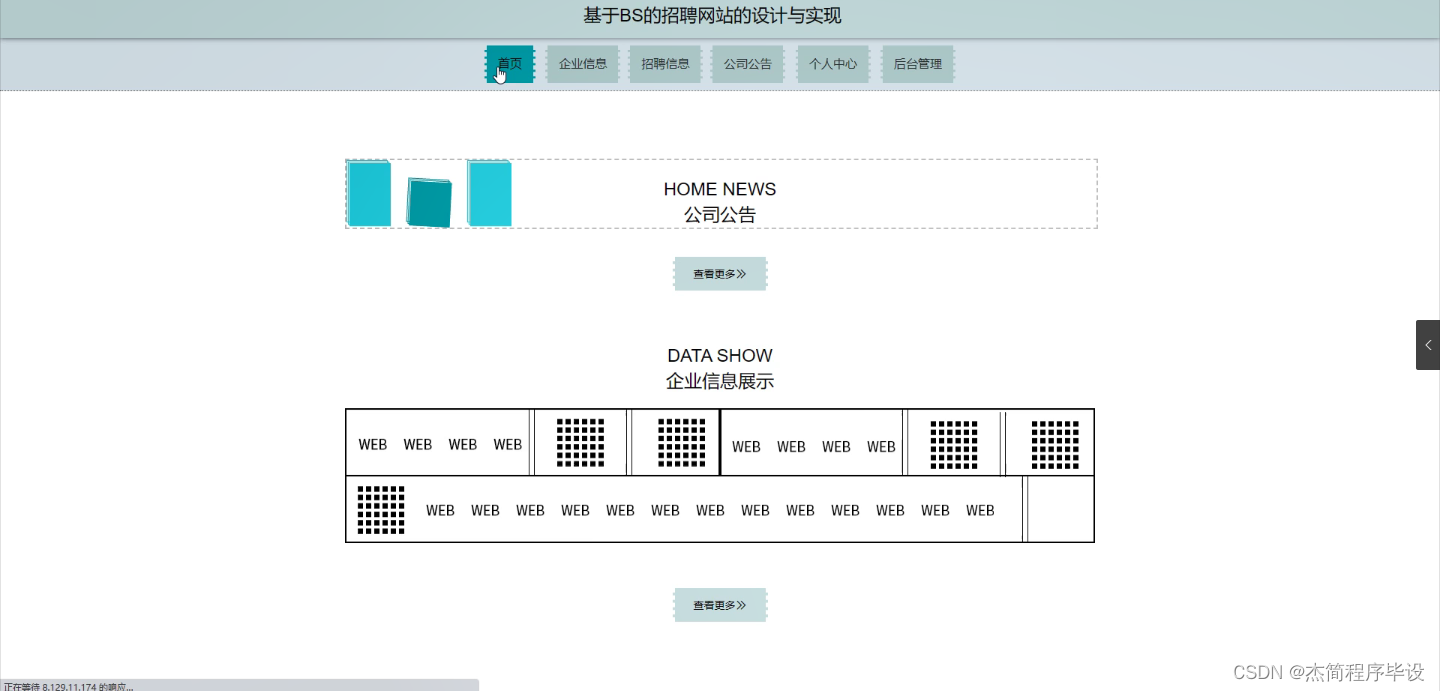Open the 后台管理 admin page
Screen dimensions: 1440x691
(x=917, y=63)
